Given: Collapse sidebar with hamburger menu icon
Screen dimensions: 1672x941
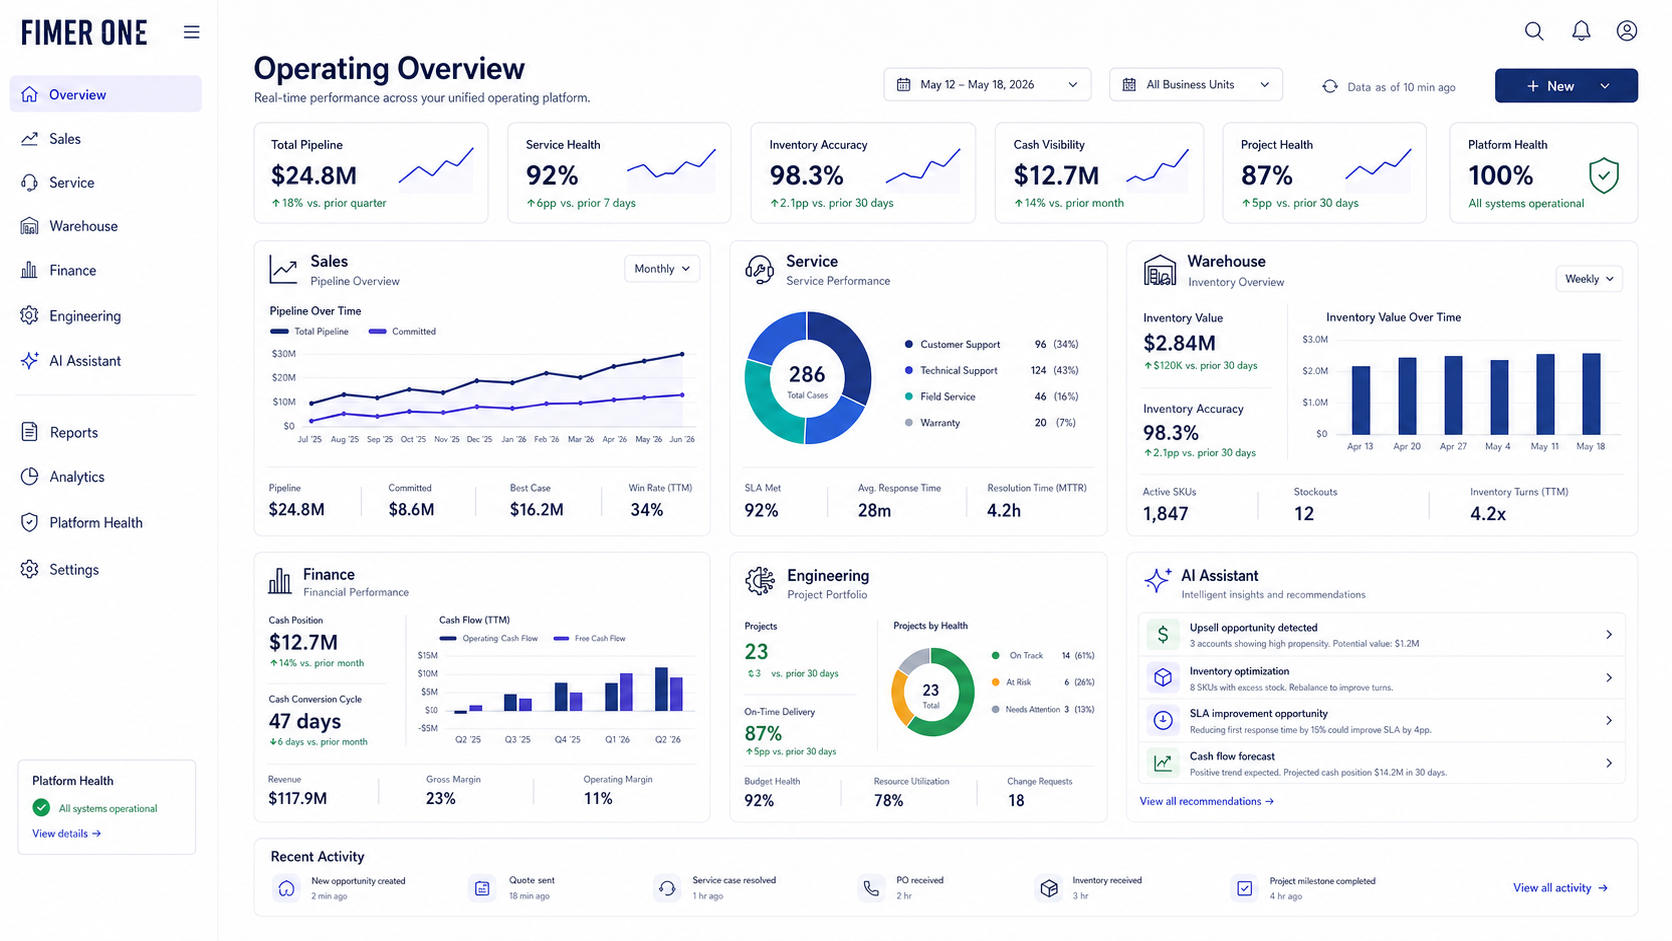Looking at the screenshot, I should point(191,33).
